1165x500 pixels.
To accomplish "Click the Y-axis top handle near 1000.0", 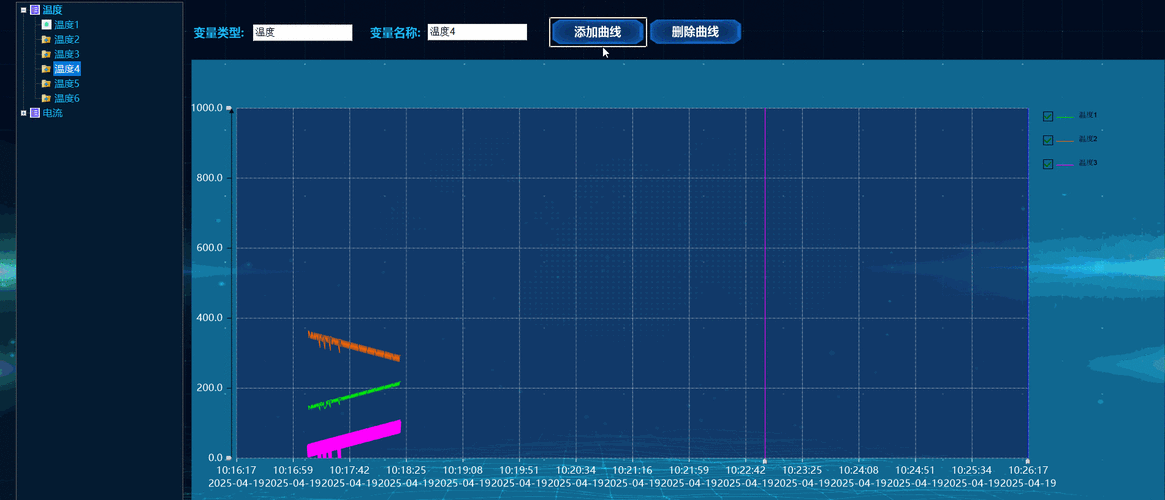I will click(x=230, y=109).
